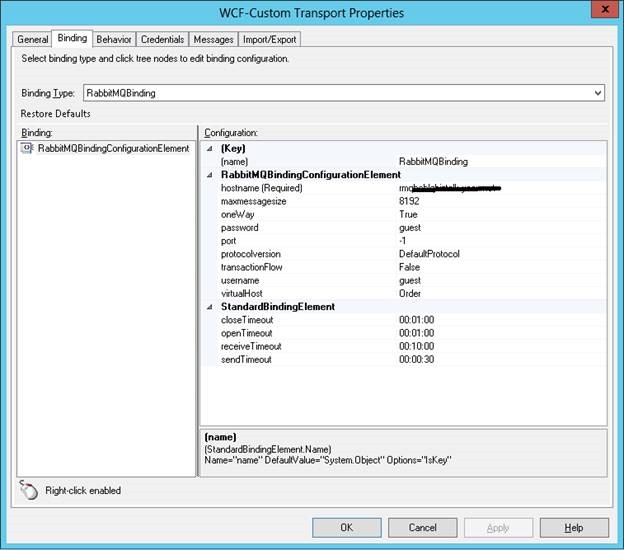Image resolution: width=624 pixels, height=550 pixels.
Task: Click the 8192 value
Action: coord(409,201)
